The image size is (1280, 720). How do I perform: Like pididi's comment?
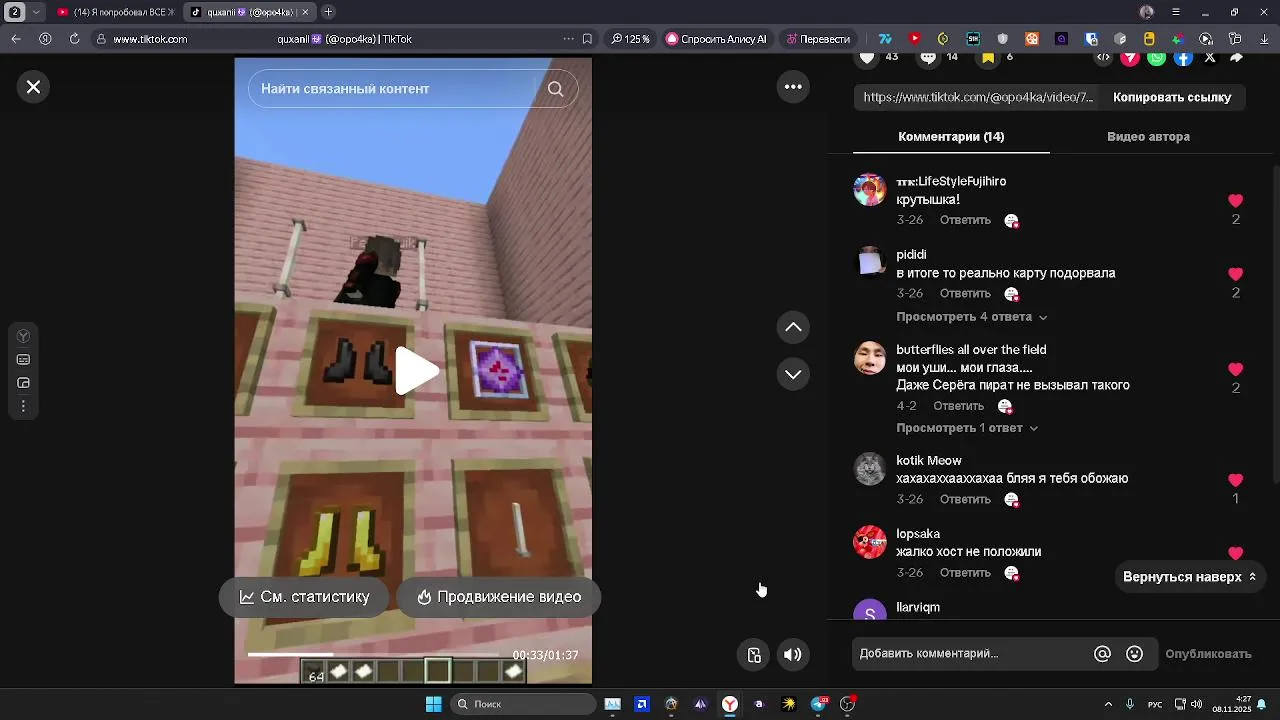pyautogui.click(x=1235, y=274)
